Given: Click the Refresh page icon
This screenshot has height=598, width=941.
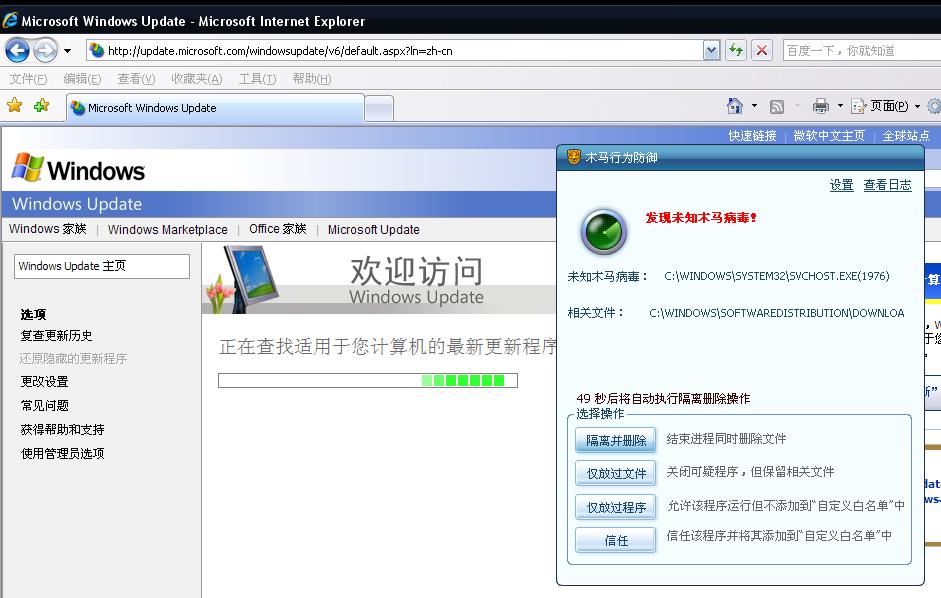Looking at the screenshot, I should tap(736, 50).
